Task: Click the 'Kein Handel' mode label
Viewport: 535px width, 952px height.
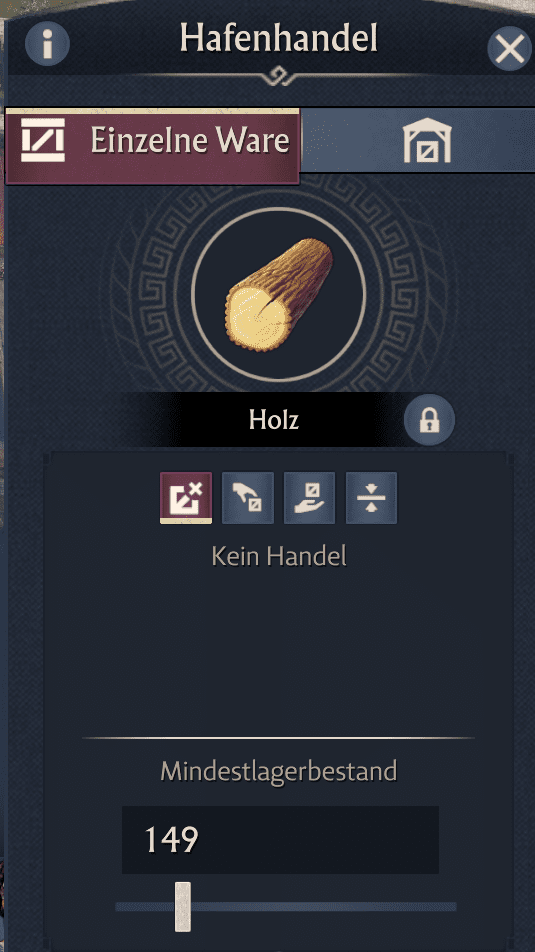Action: (x=279, y=556)
